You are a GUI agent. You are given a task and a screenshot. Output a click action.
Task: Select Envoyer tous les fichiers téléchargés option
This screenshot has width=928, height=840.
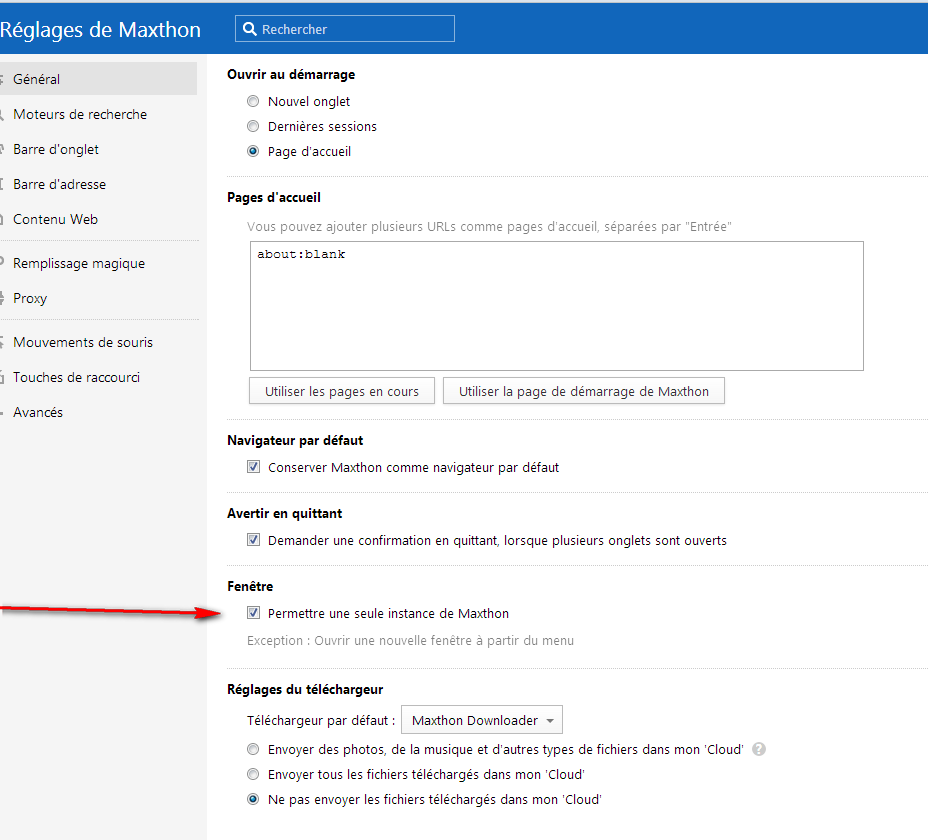253,774
